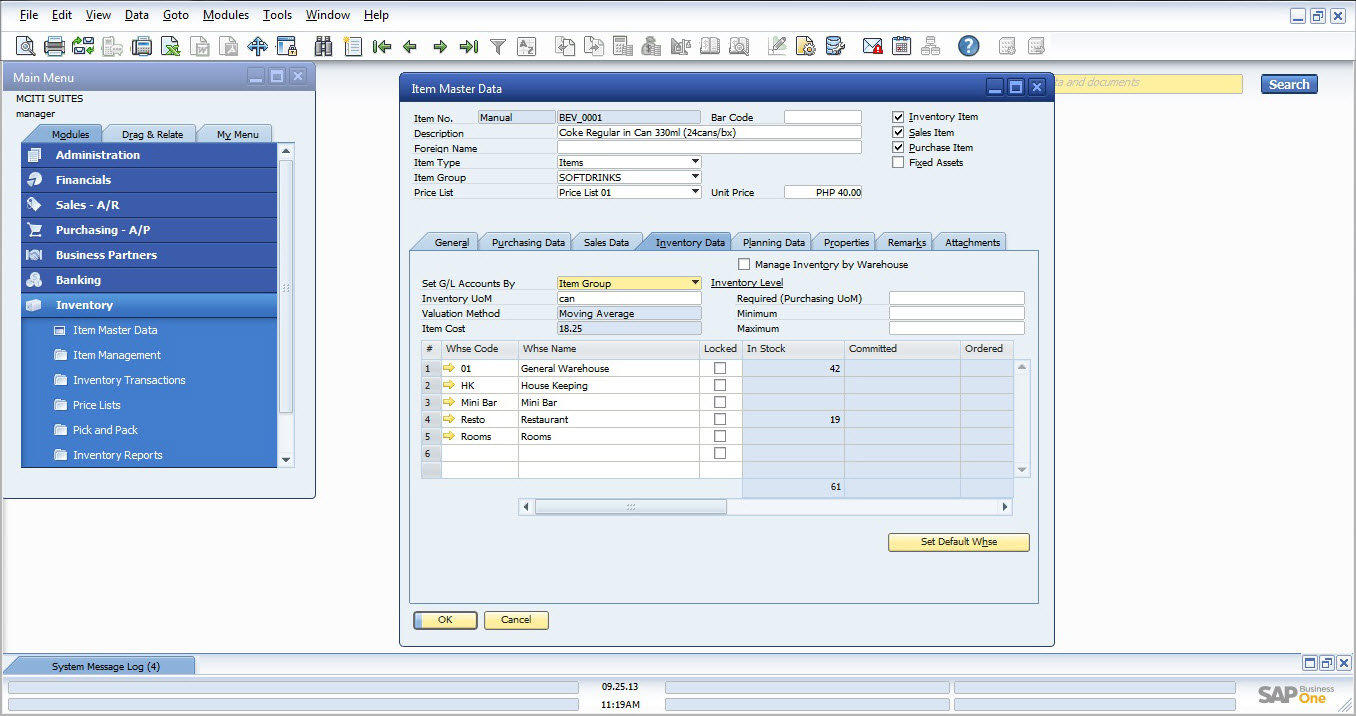Click Main Menu scrollbar down arrow
The width and height of the screenshot is (1356, 716).
click(x=286, y=459)
